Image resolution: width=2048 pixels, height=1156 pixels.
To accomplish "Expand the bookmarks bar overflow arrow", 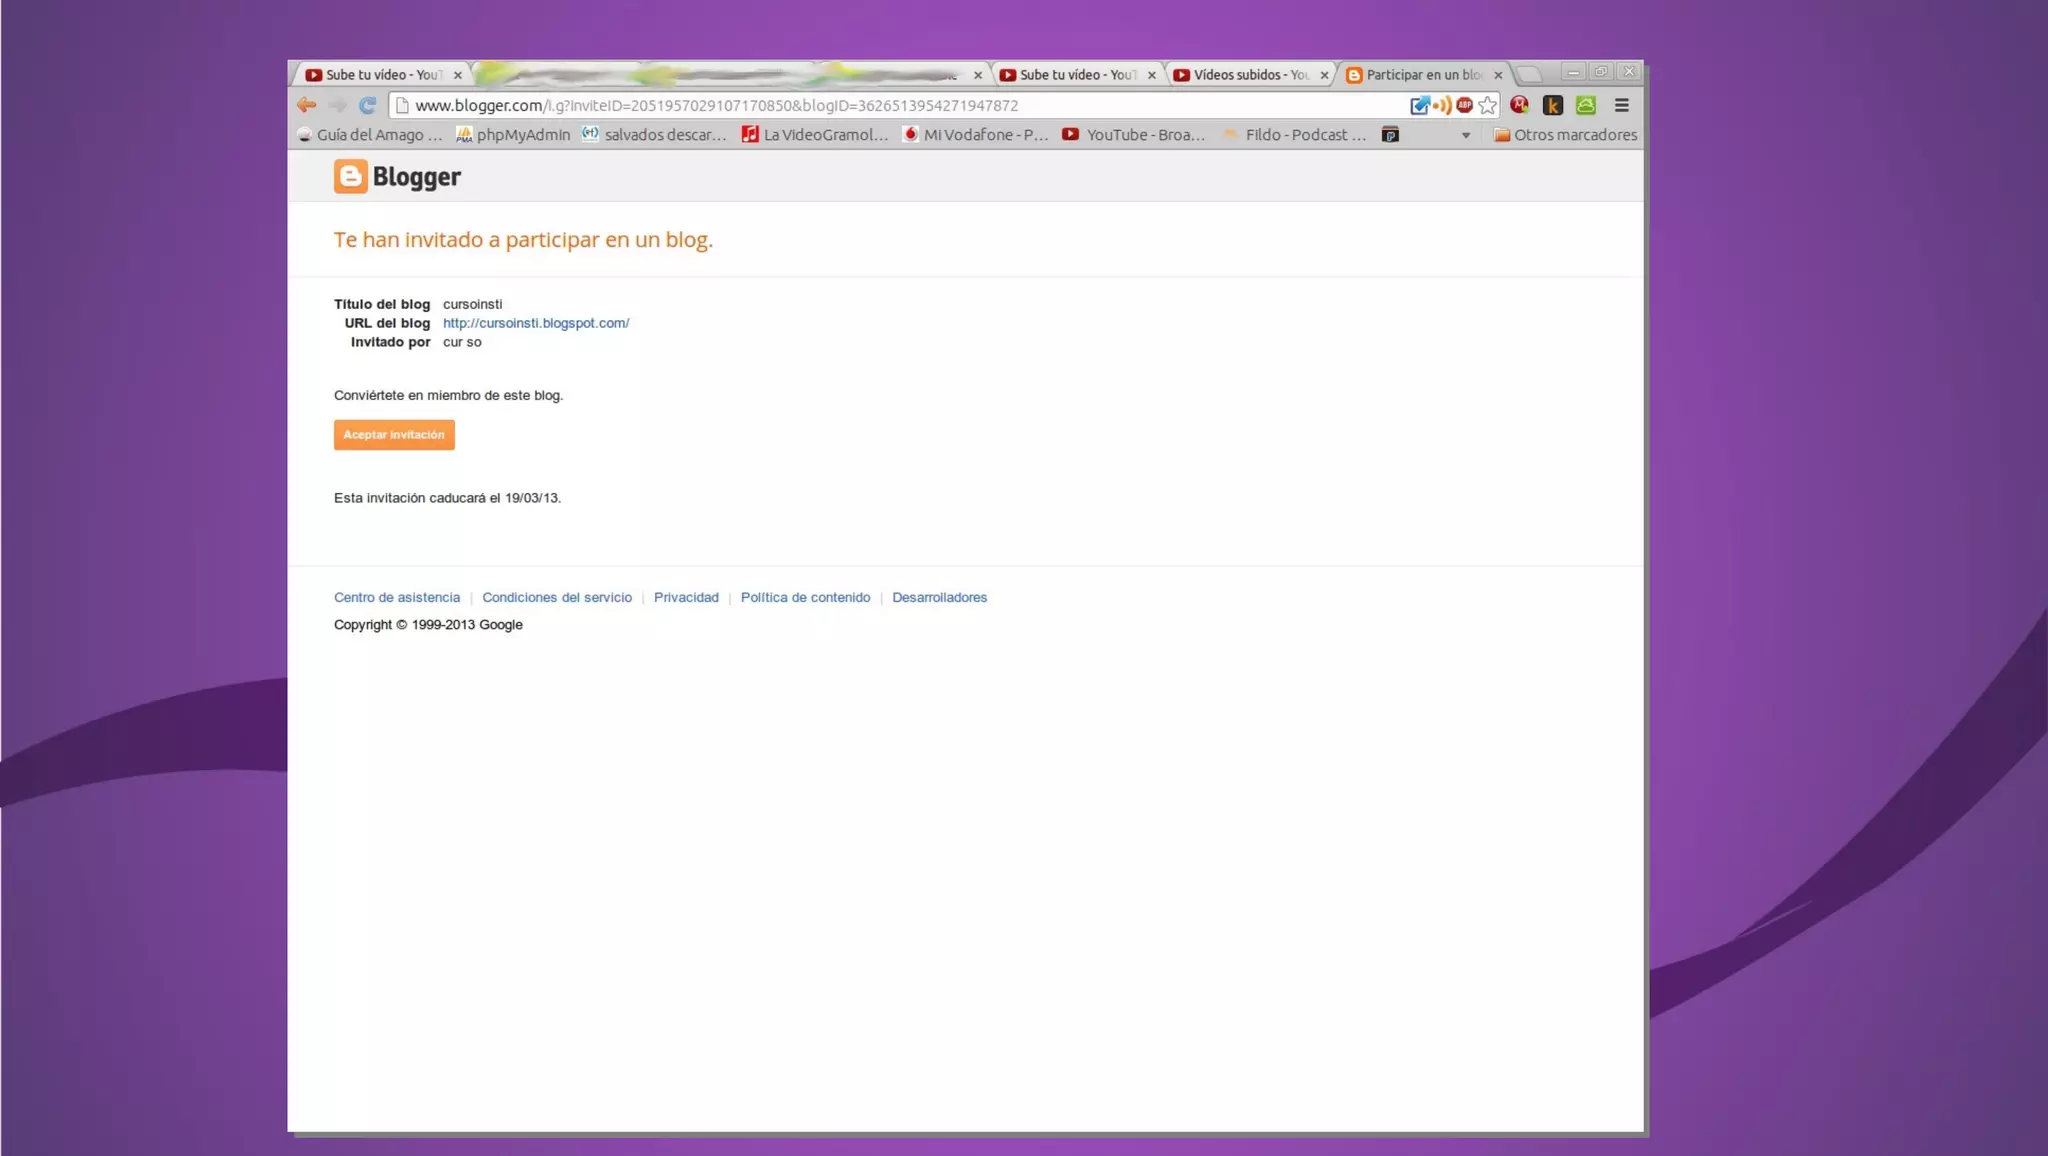I will 1466,135.
